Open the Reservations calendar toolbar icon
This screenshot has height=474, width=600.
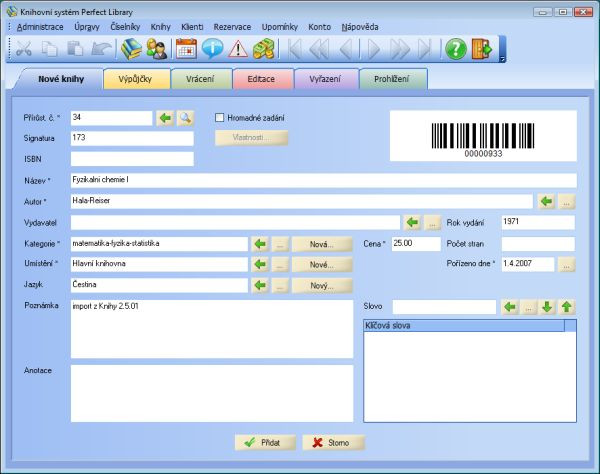click(x=186, y=49)
